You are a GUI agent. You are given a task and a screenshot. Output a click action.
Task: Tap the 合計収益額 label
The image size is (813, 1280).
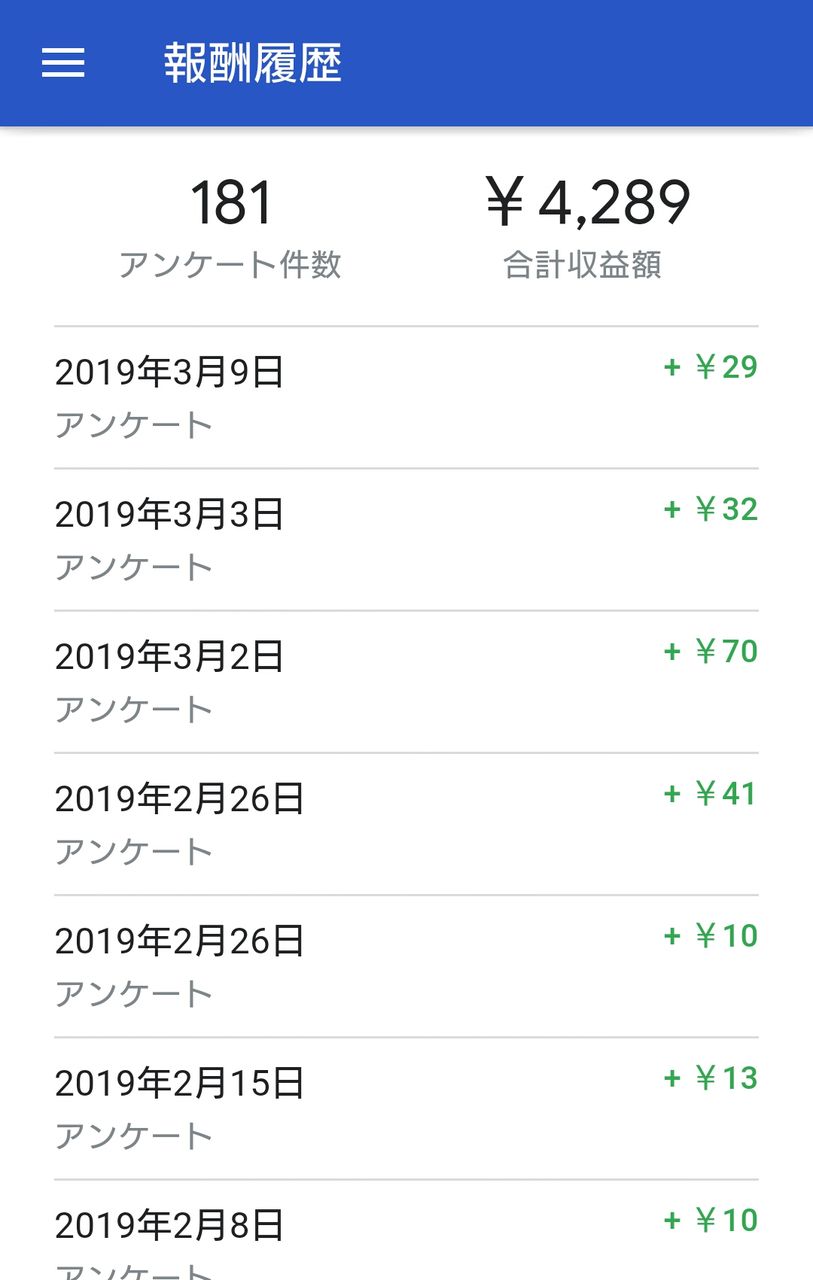coord(582,265)
